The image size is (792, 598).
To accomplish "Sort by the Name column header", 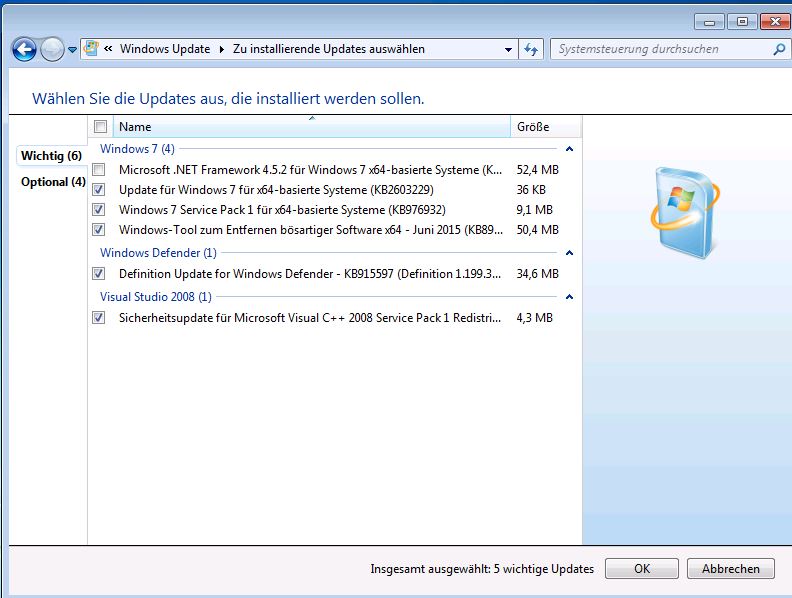I will point(312,127).
